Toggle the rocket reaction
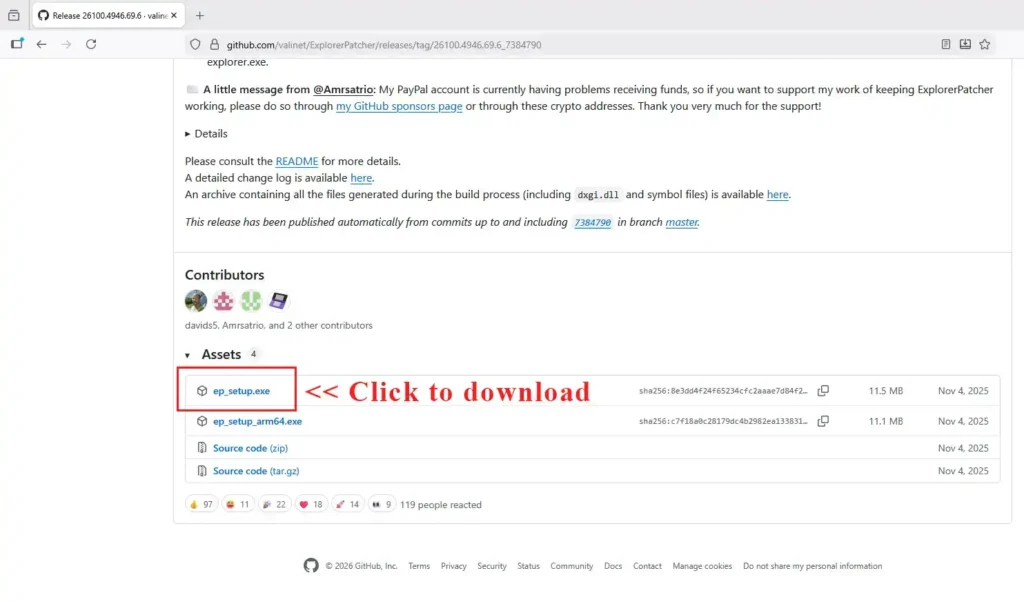The image size is (1024, 602). pyautogui.click(x=348, y=505)
